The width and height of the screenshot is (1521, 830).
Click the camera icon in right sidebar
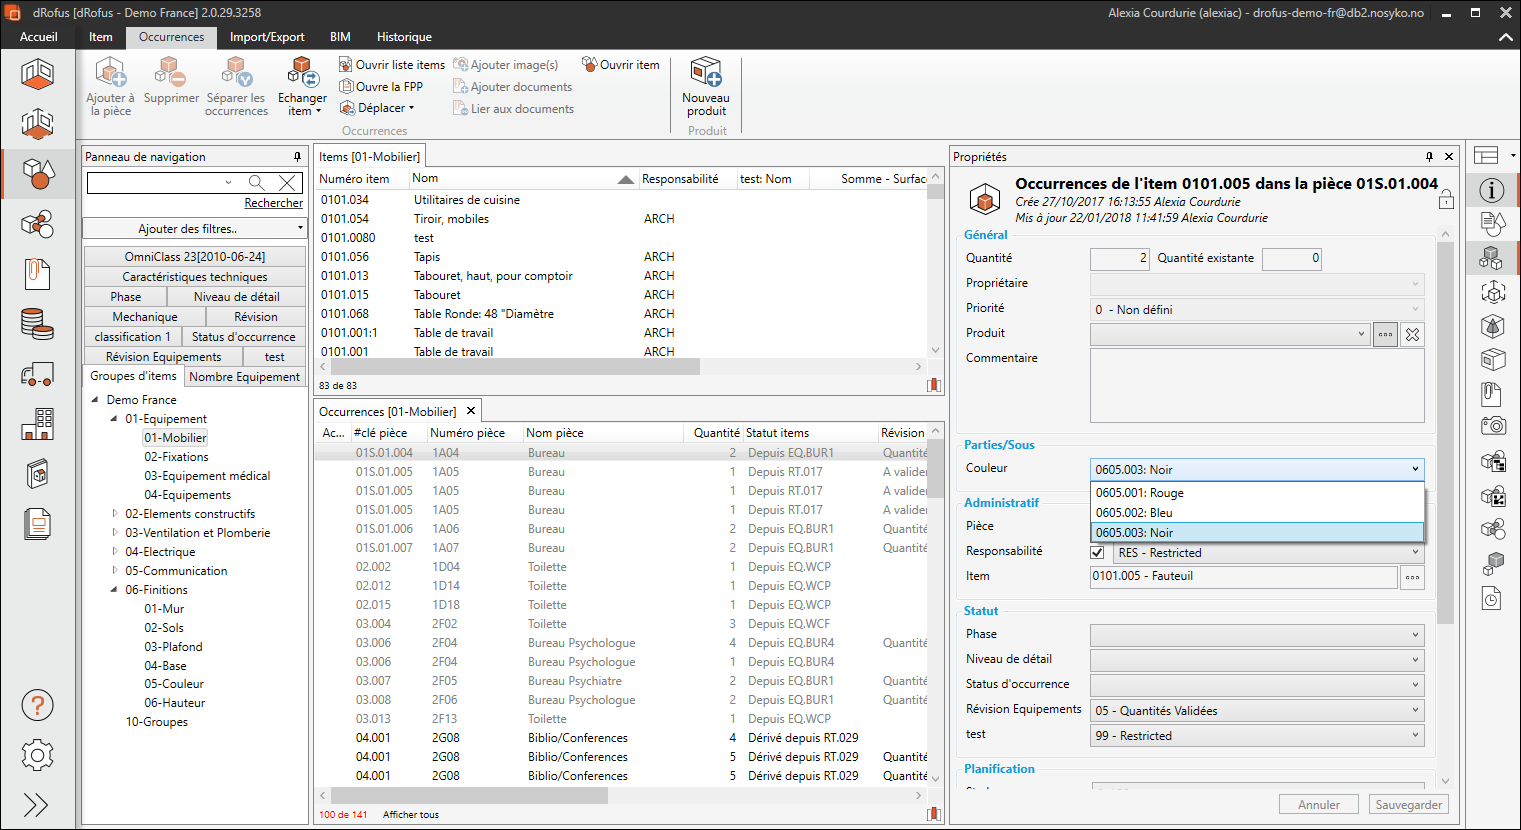[1492, 426]
